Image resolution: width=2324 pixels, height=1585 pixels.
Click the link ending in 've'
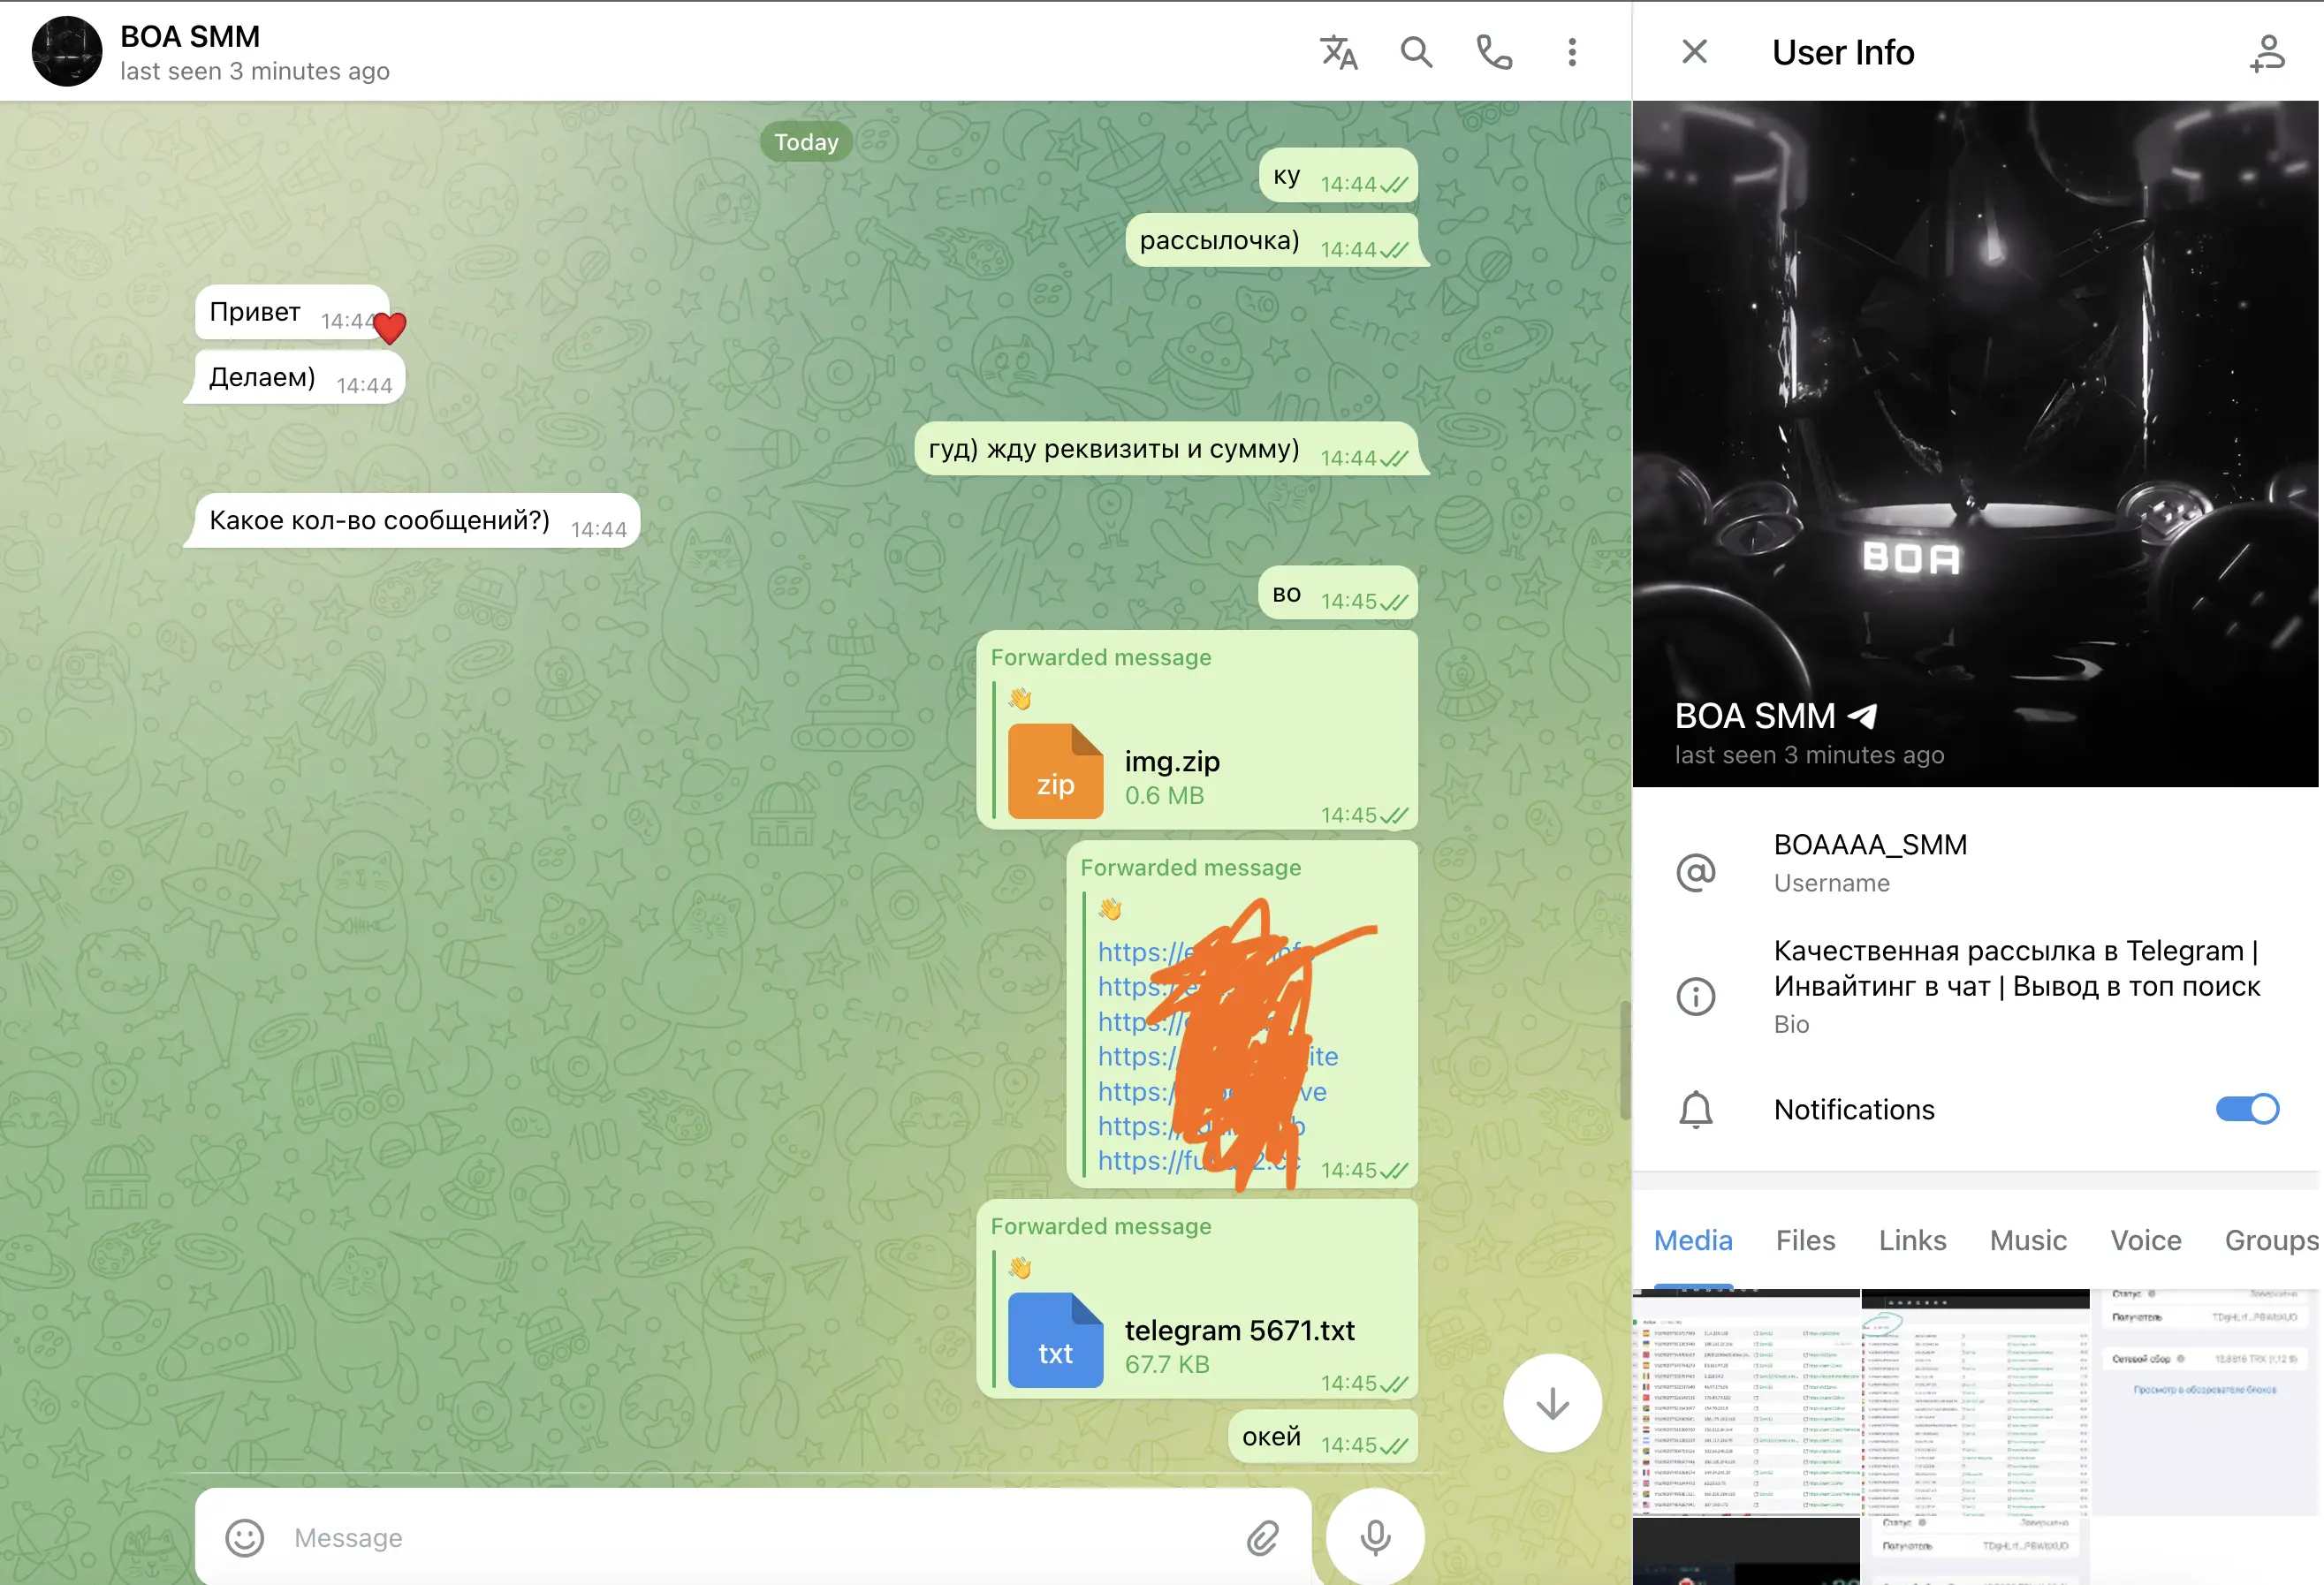(1211, 1091)
